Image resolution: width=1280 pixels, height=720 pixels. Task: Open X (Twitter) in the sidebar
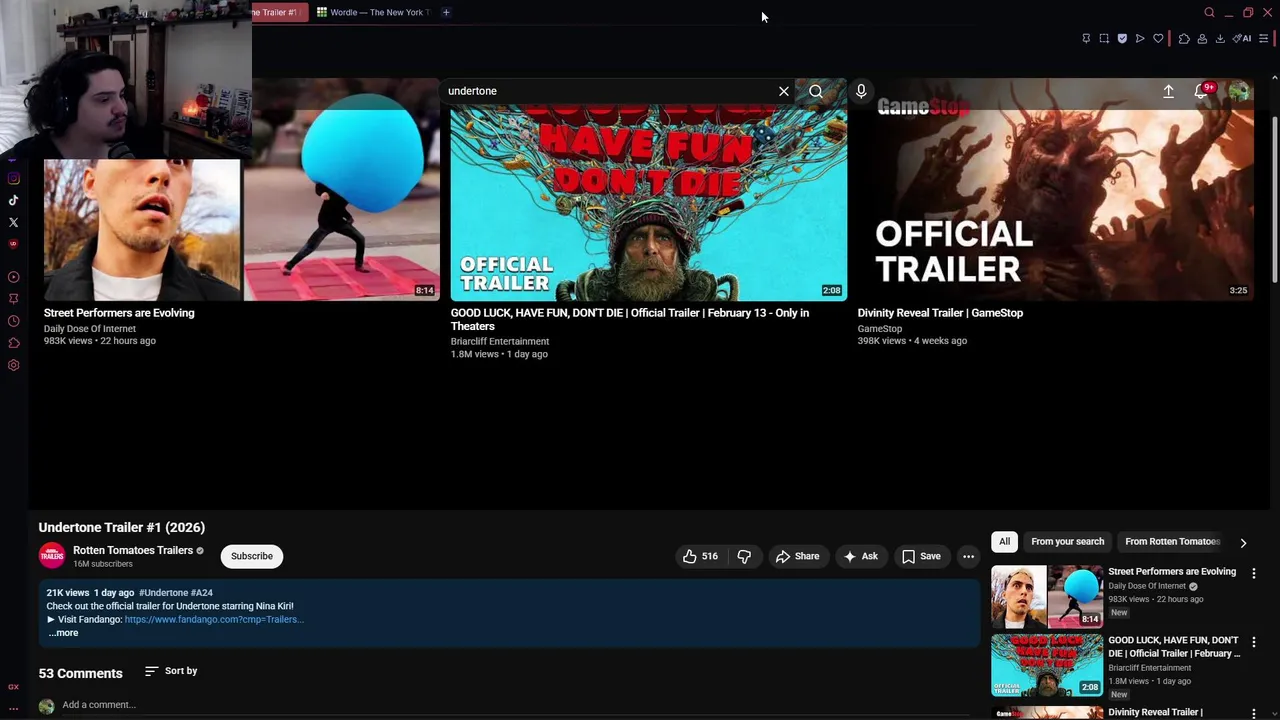click(13, 222)
